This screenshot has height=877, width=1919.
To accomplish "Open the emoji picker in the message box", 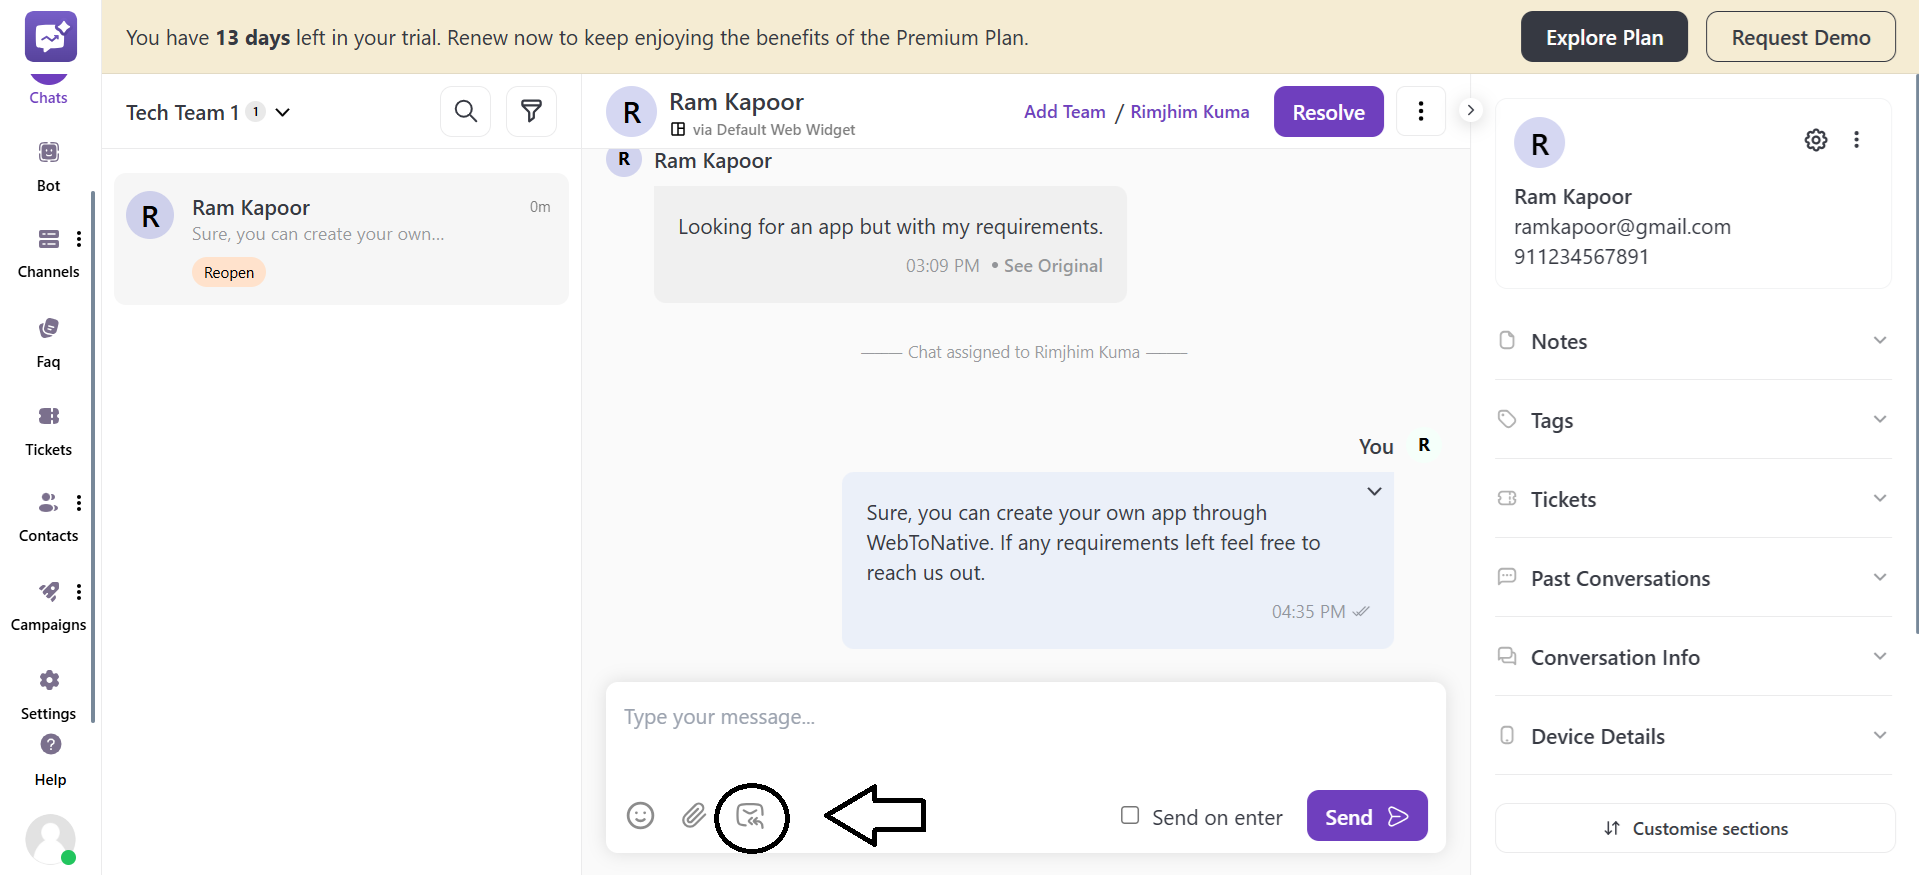I will (x=640, y=816).
